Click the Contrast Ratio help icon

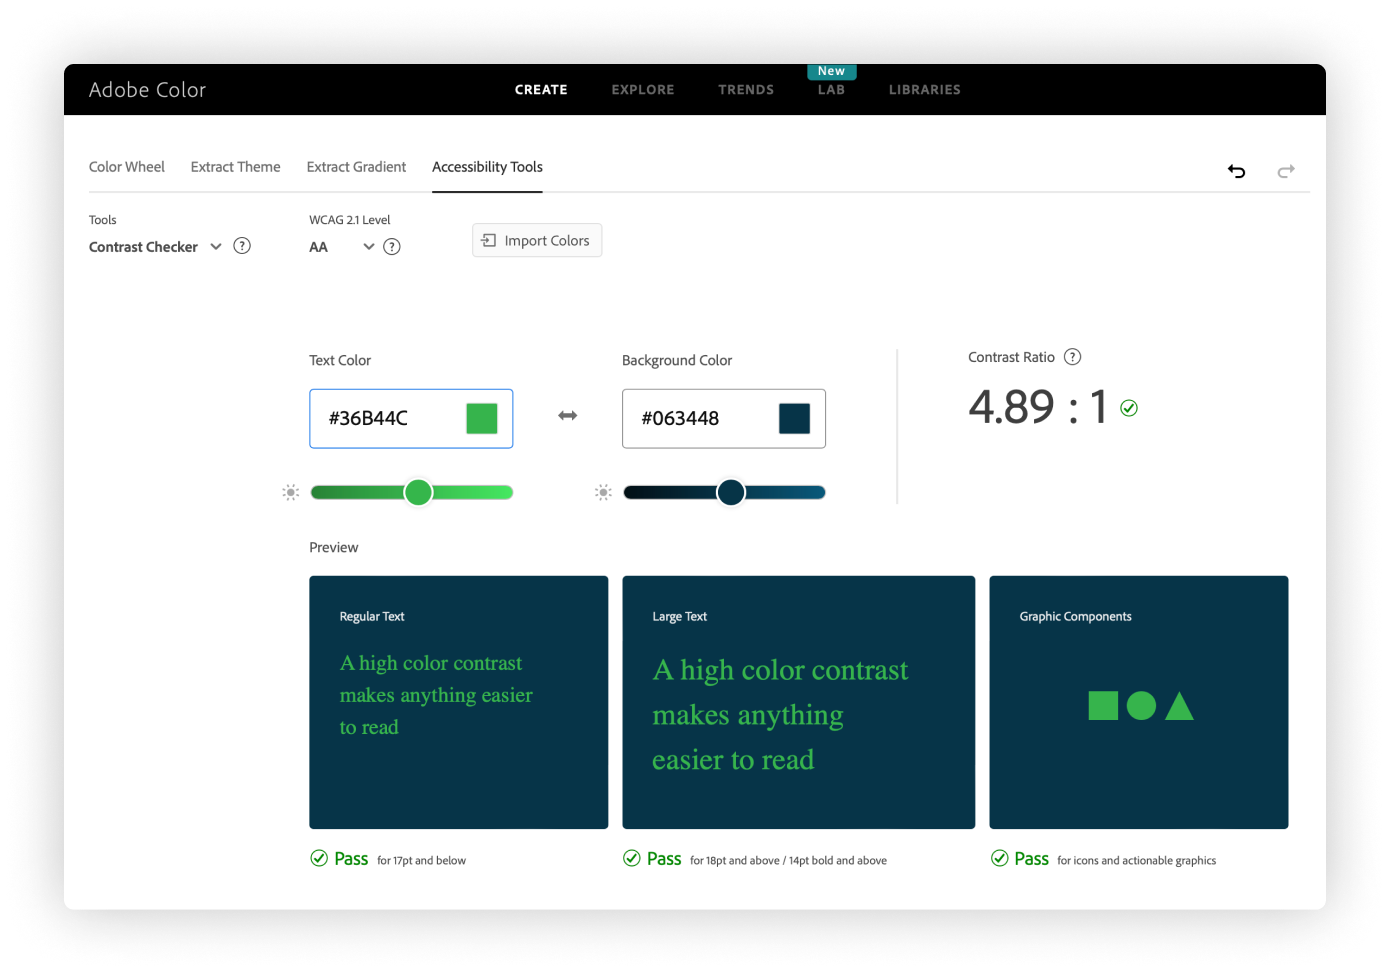pos(1073,357)
